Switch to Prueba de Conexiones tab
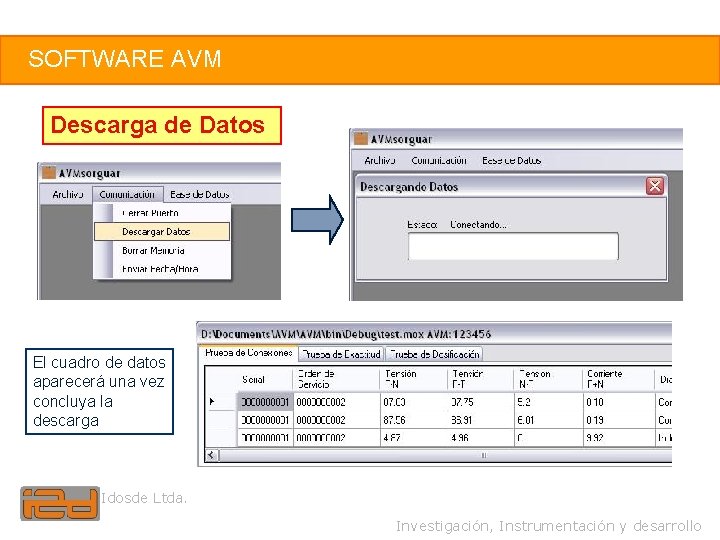 248,353
